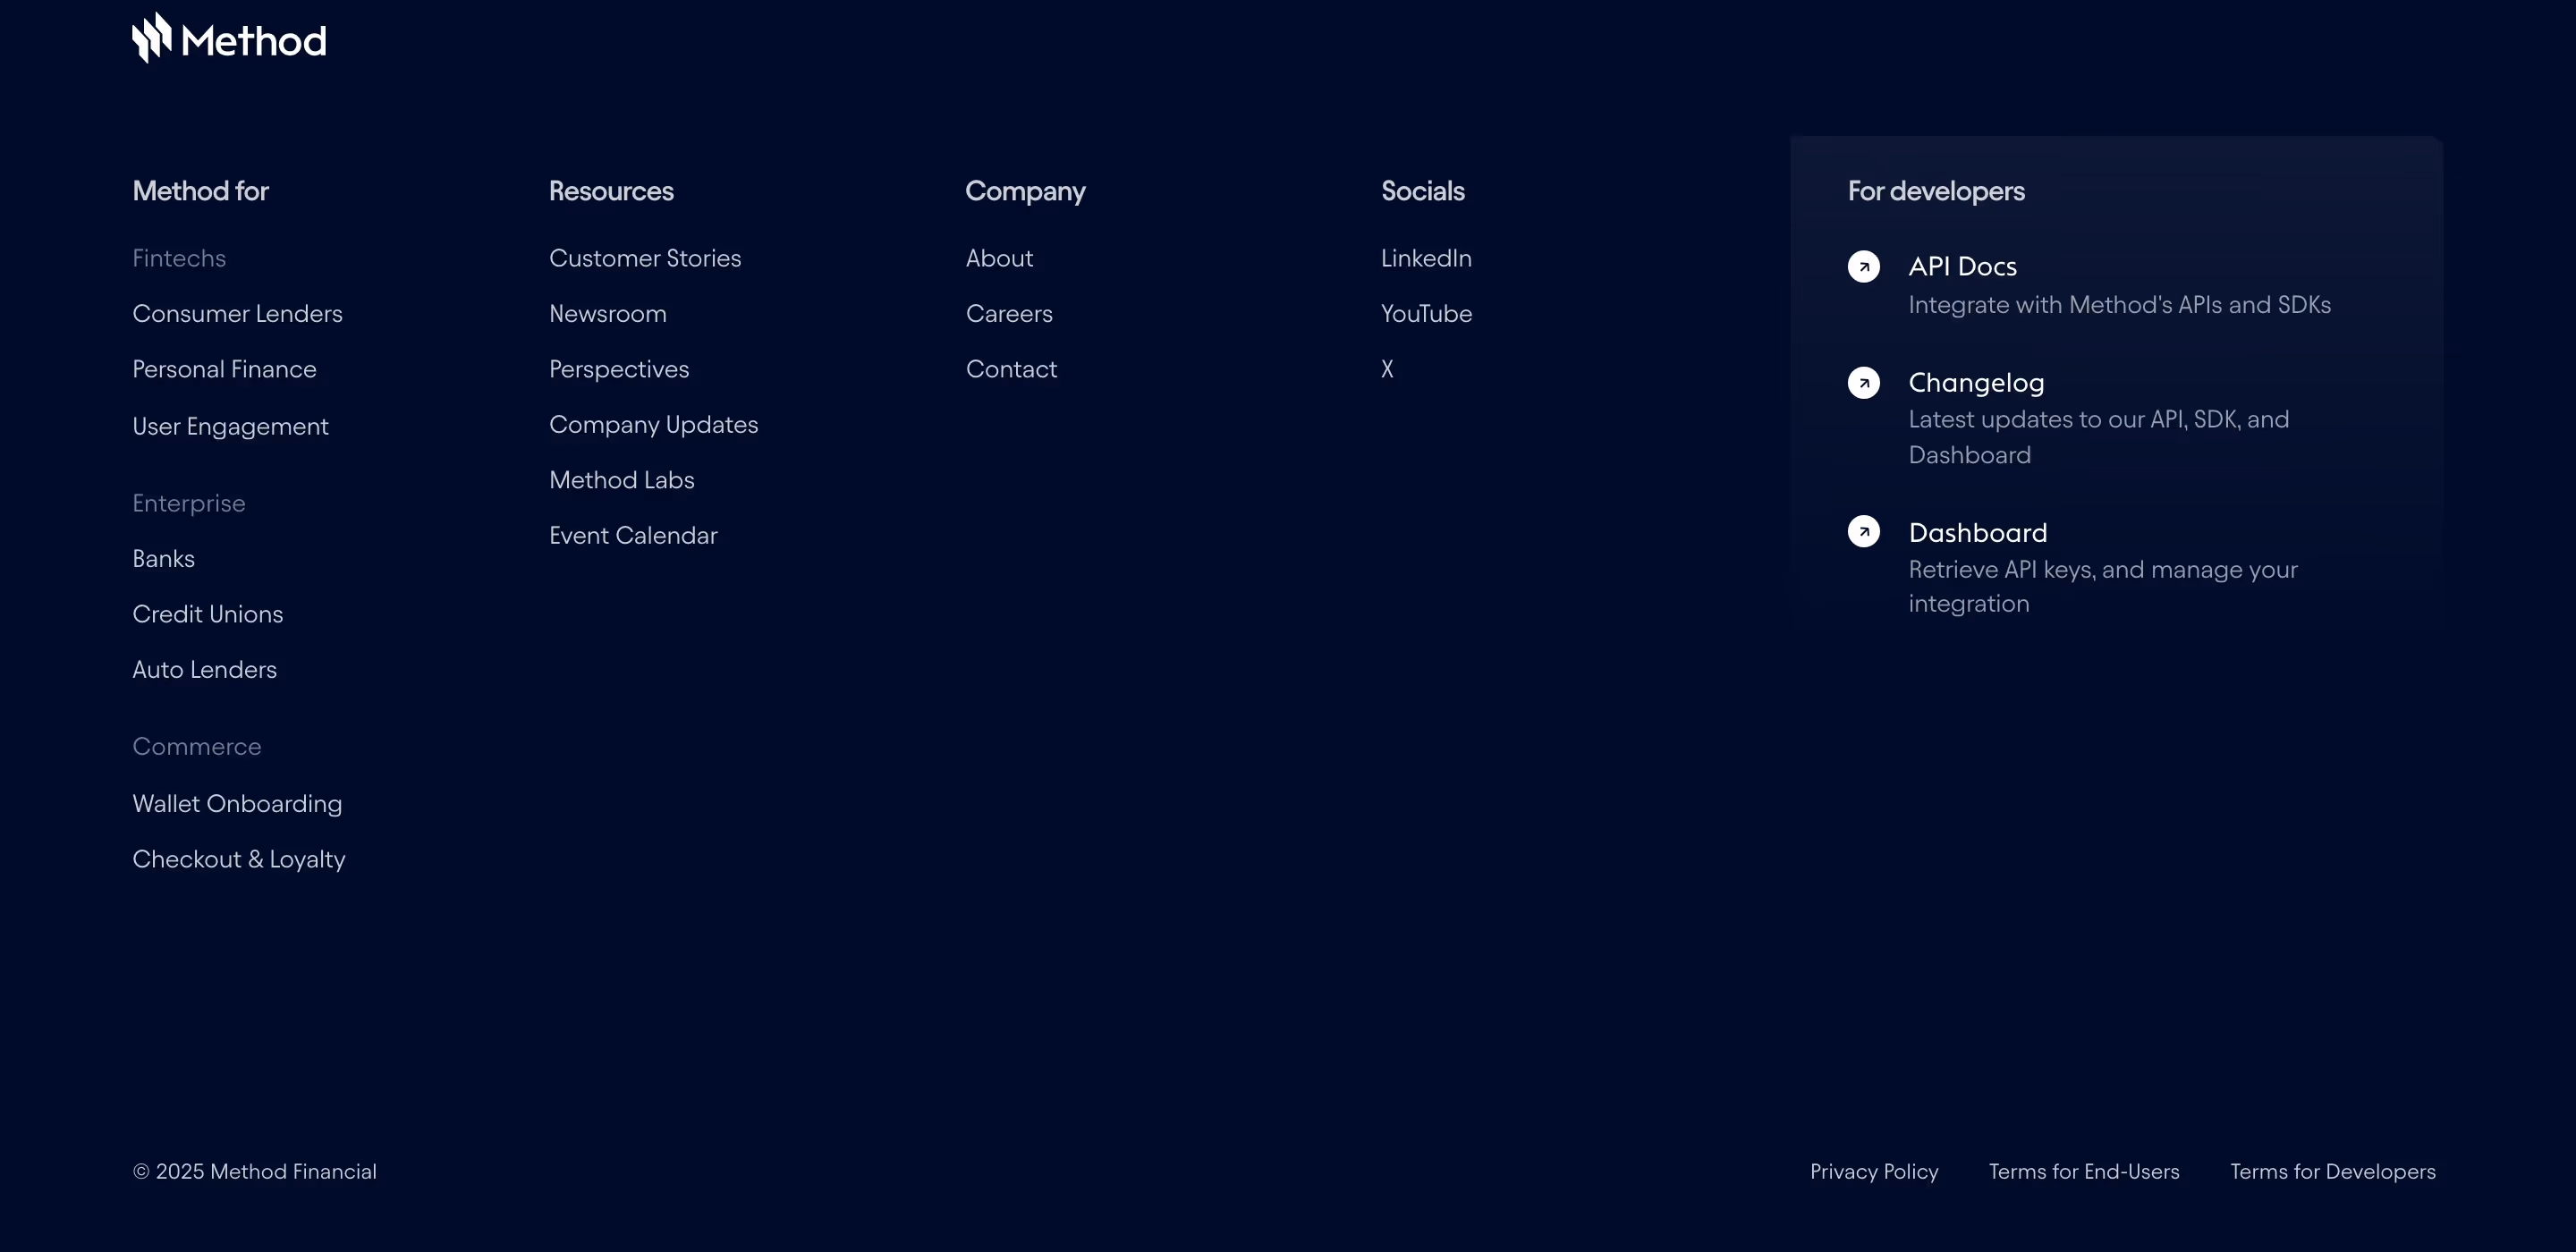Click the 2025 Method Financial copyright text
Screen dimensions: 2576x1252
point(255,1171)
